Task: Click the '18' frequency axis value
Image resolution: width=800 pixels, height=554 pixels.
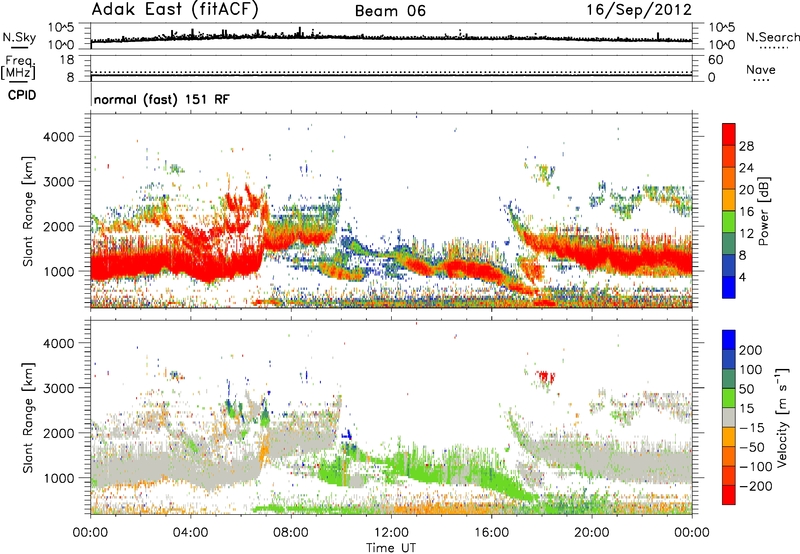Action: [67, 60]
